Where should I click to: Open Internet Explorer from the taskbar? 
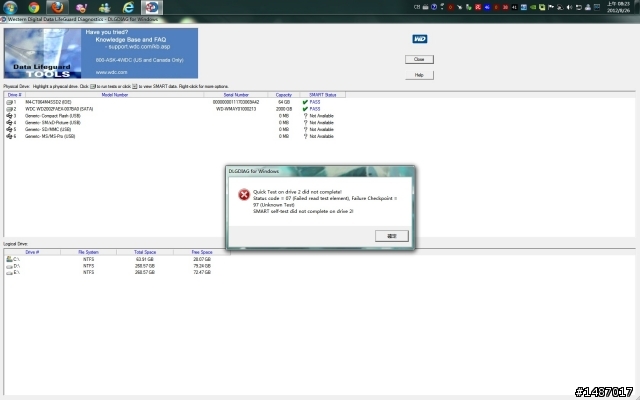coord(128,7)
